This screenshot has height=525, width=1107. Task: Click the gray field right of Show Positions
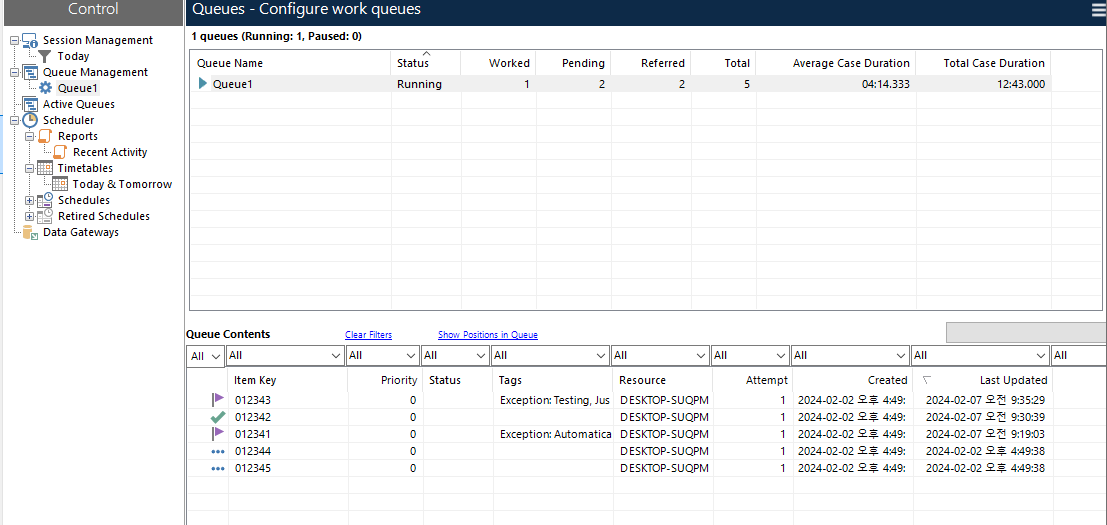(1026, 332)
